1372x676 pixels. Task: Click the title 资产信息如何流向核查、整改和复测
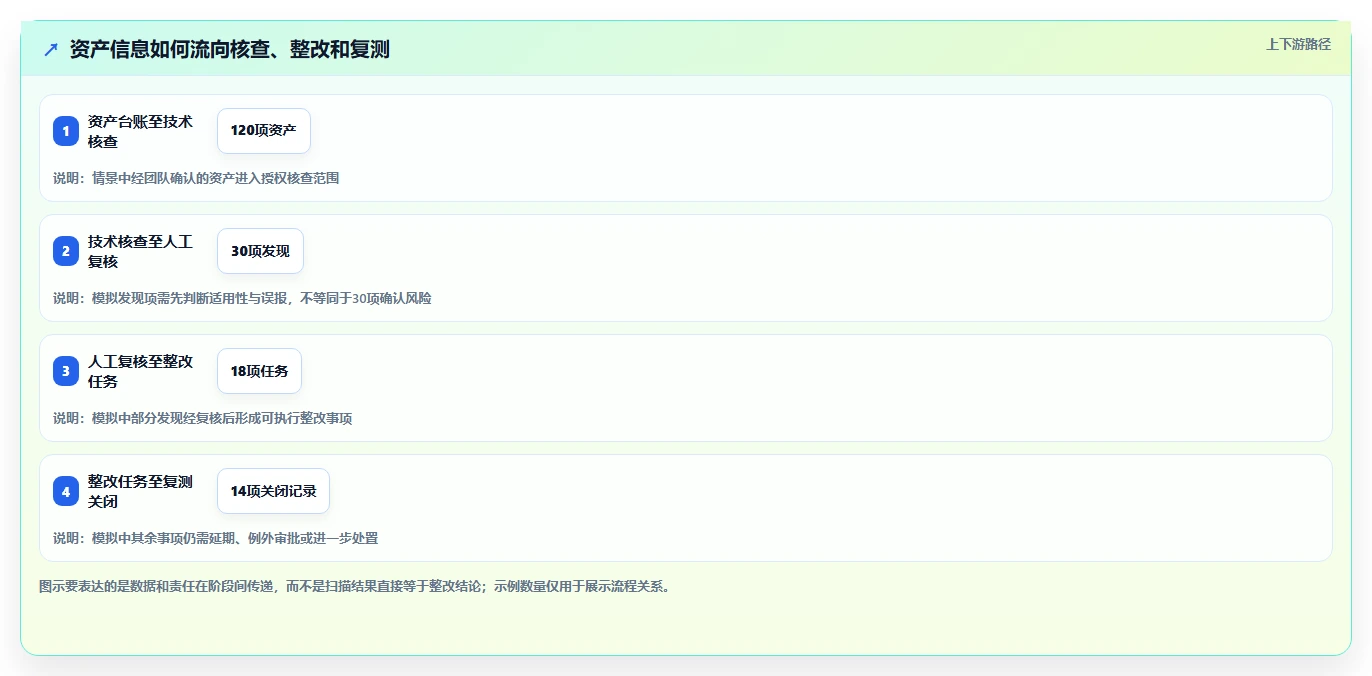(x=230, y=49)
